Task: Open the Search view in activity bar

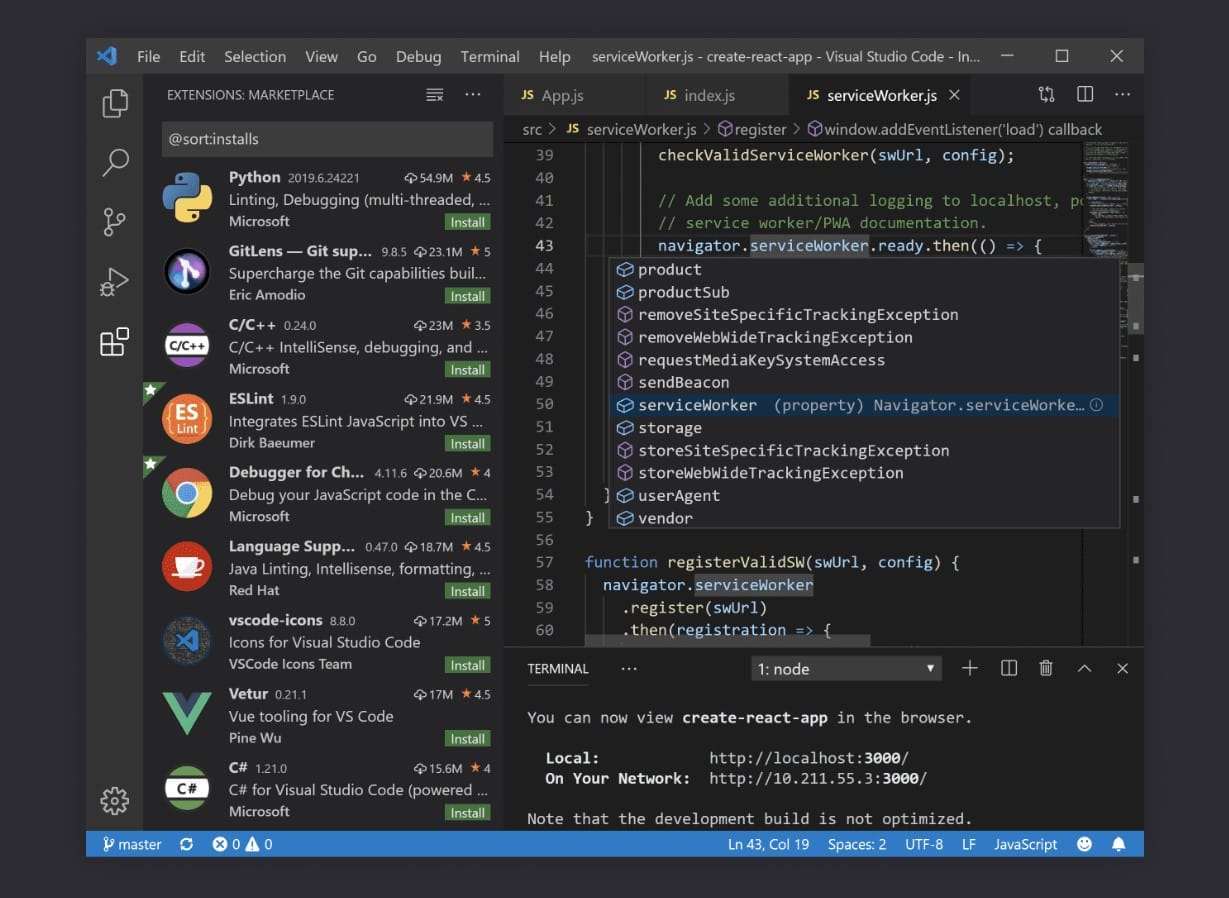Action: point(115,162)
